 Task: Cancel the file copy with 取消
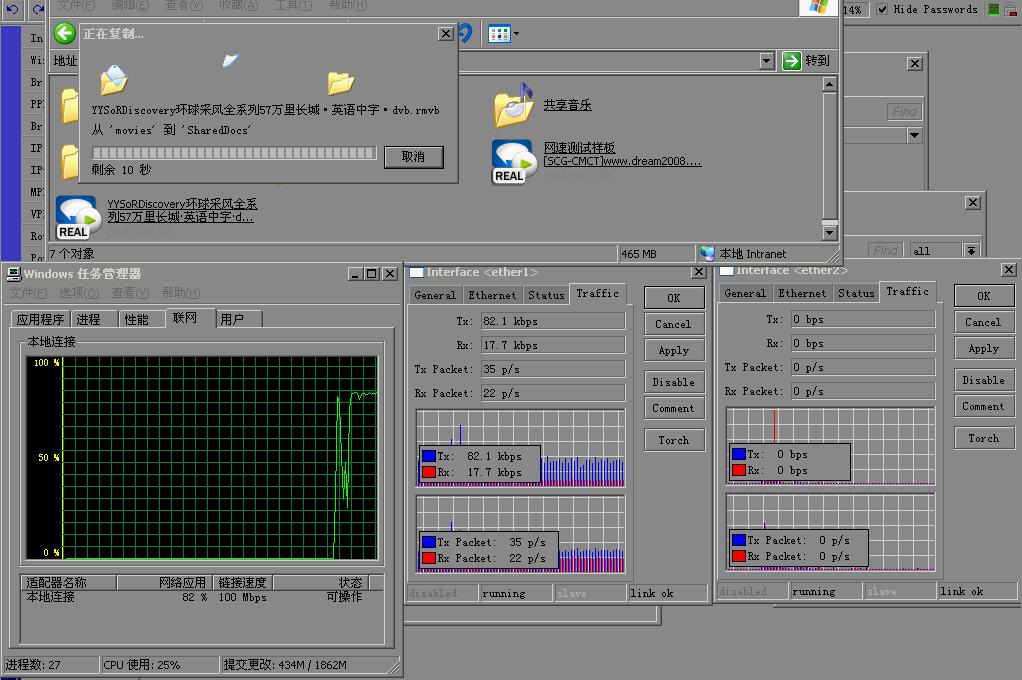pos(413,156)
